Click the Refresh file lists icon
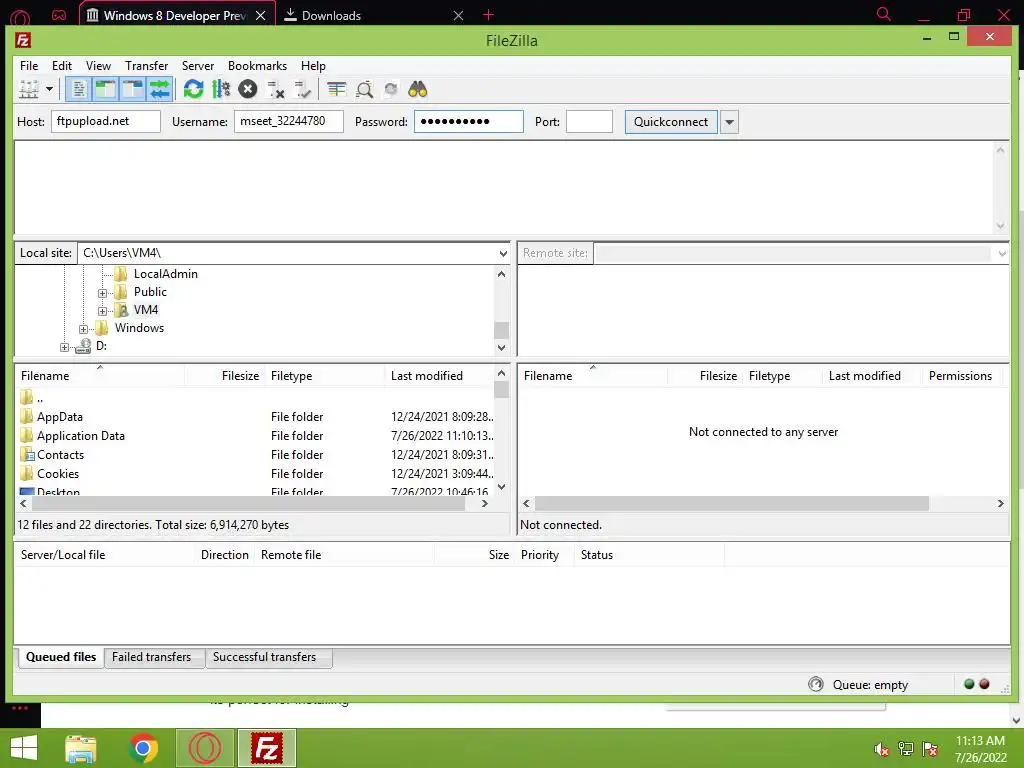1024x768 pixels. (x=193, y=89)
